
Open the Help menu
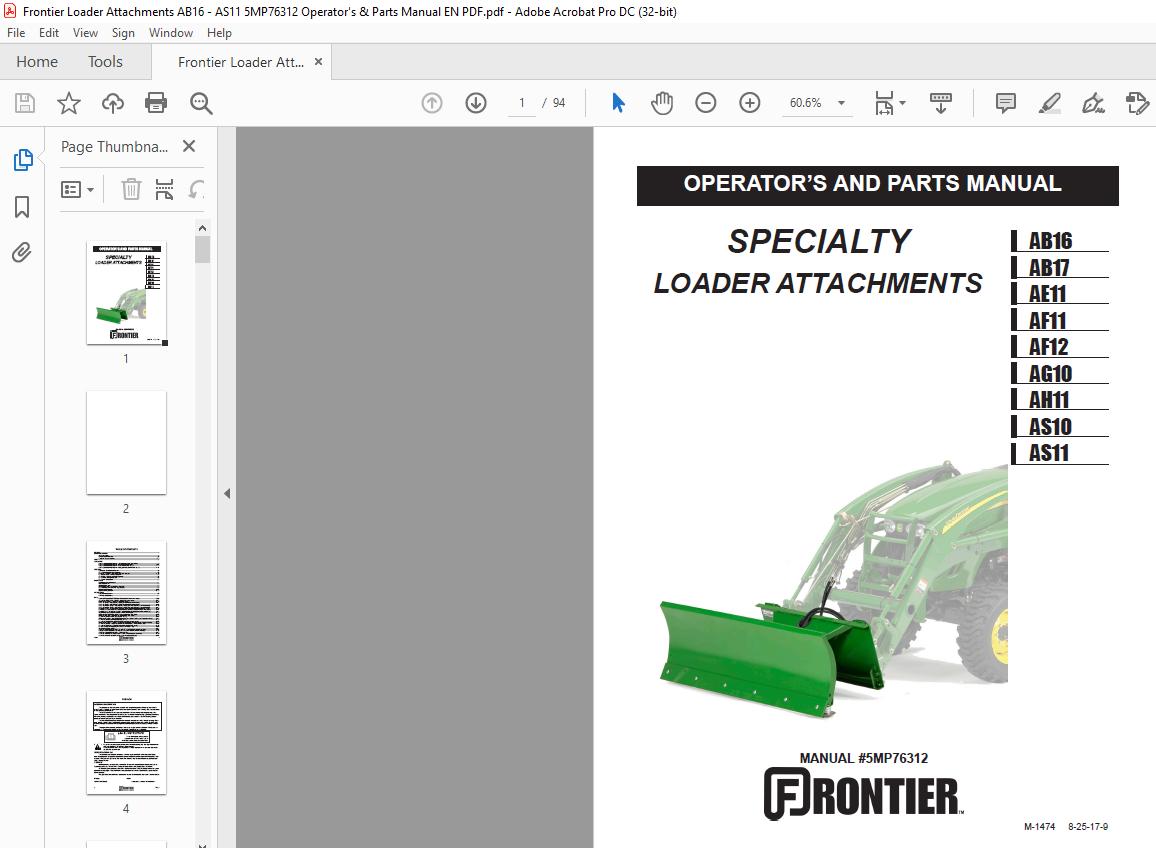(x=219, y=32)
